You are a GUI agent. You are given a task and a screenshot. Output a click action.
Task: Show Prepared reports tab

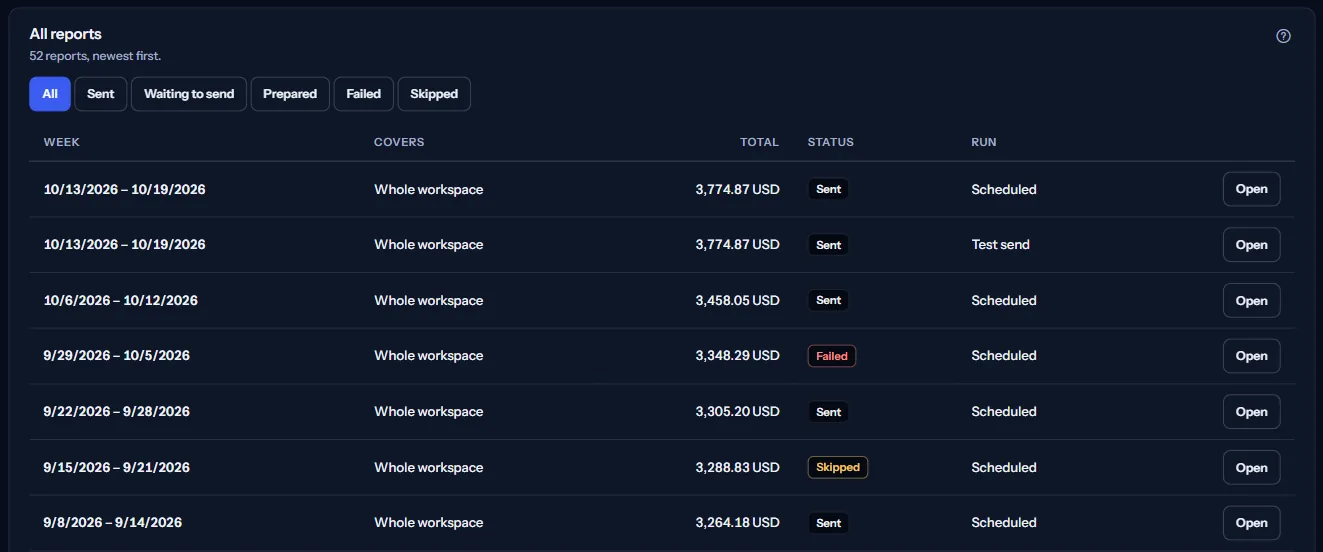pos(290,94)
